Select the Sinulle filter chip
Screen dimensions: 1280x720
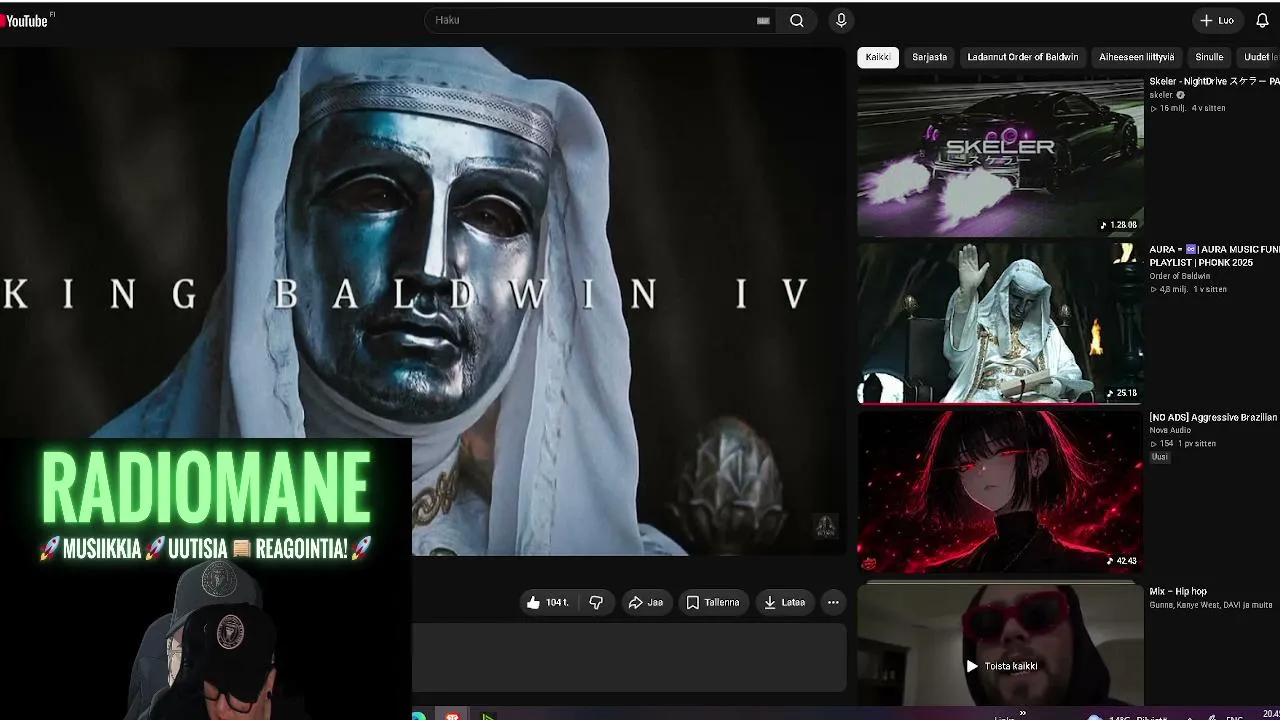coord(1209,57)
